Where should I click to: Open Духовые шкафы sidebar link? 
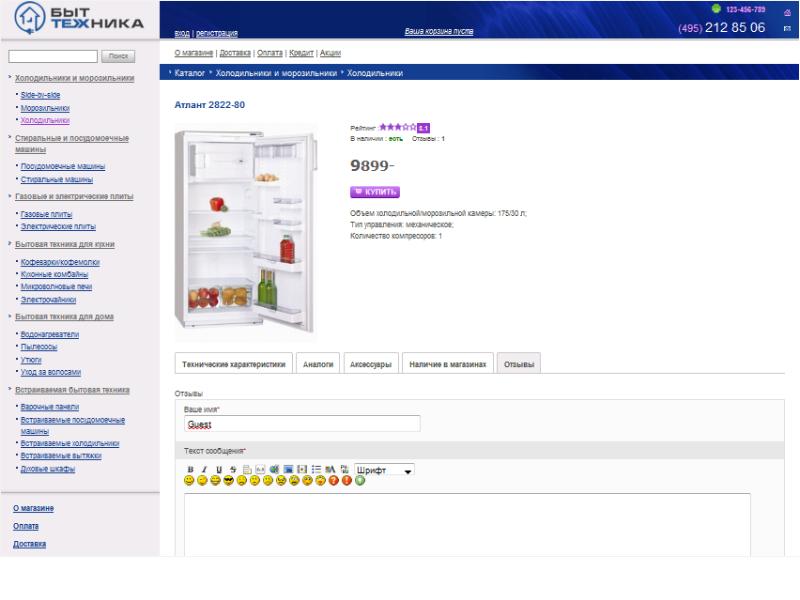point(47,469)
